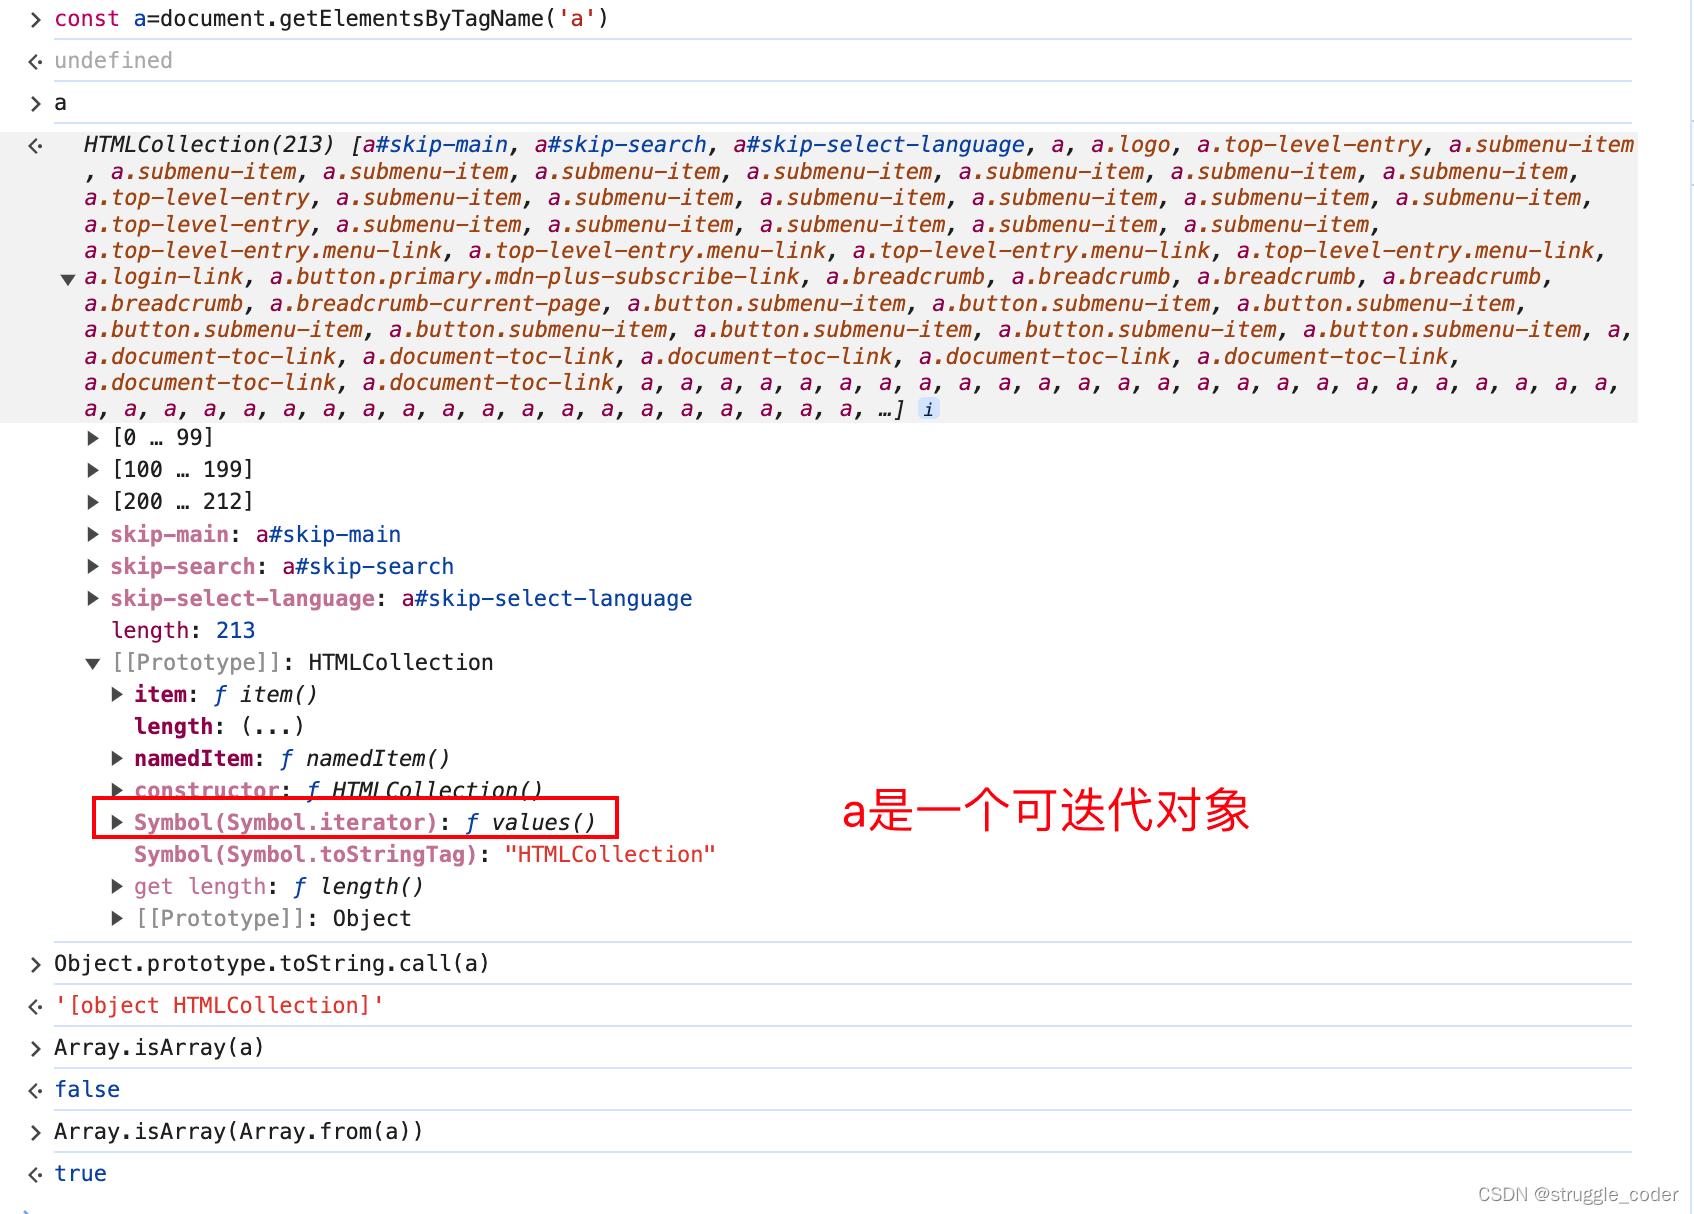
Task: Expand the namedItem() function entry
Action: [117, 758]
